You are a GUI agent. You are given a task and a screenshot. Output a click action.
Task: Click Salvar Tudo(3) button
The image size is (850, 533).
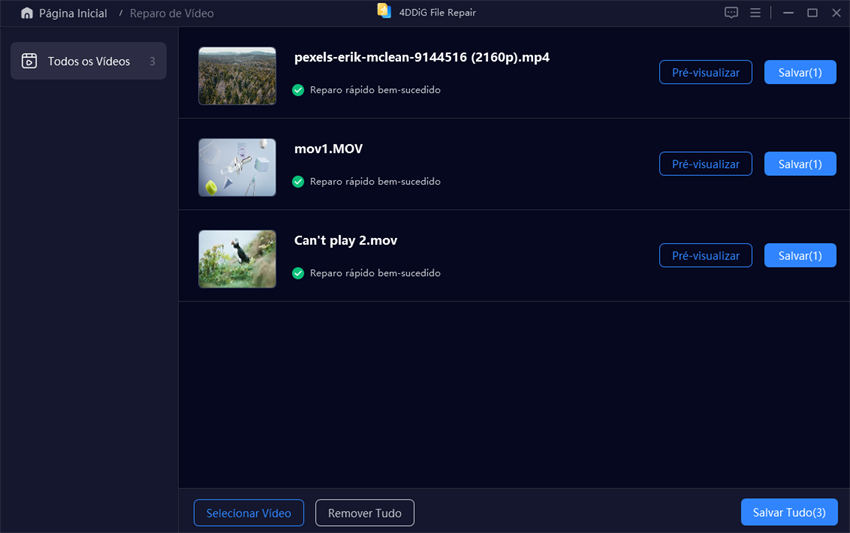(789, 512)
